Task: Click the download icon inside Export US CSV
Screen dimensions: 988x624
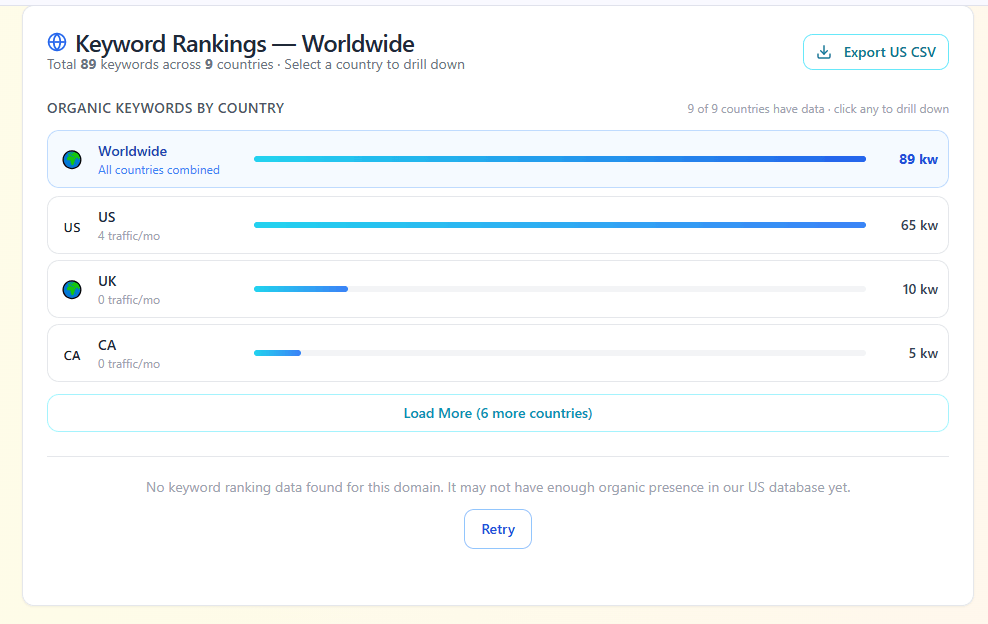Action: point(824,51)
